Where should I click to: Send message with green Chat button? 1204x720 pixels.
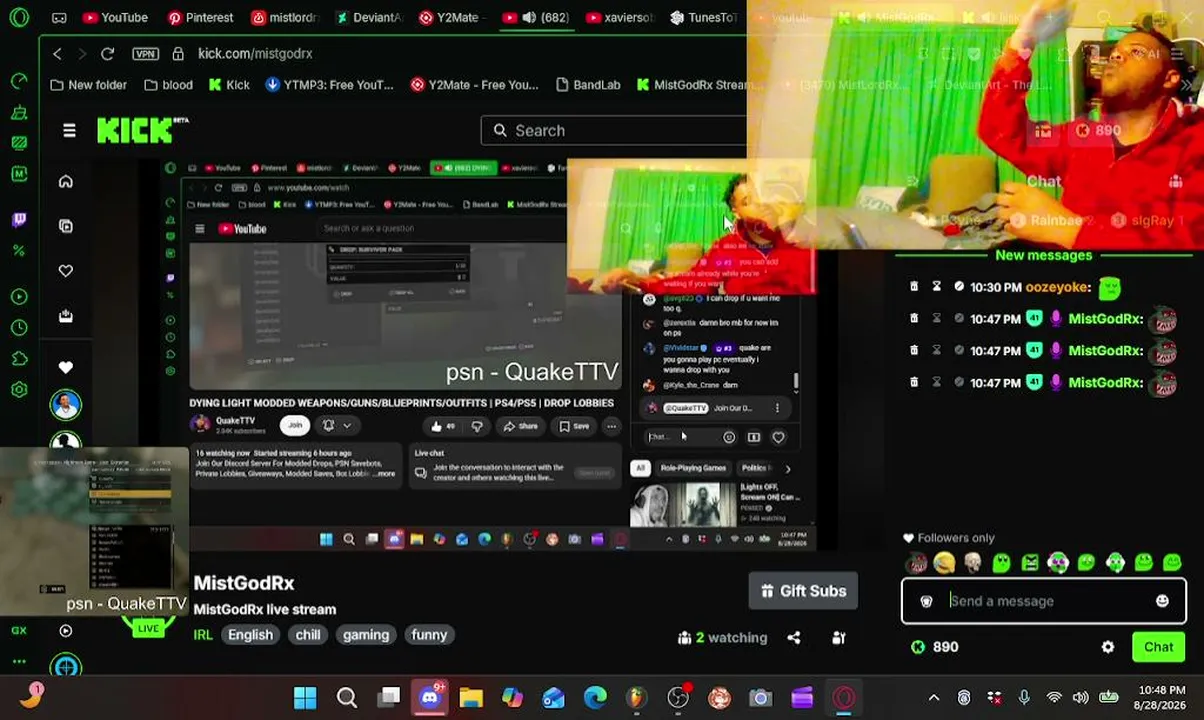pos(1159,647)
